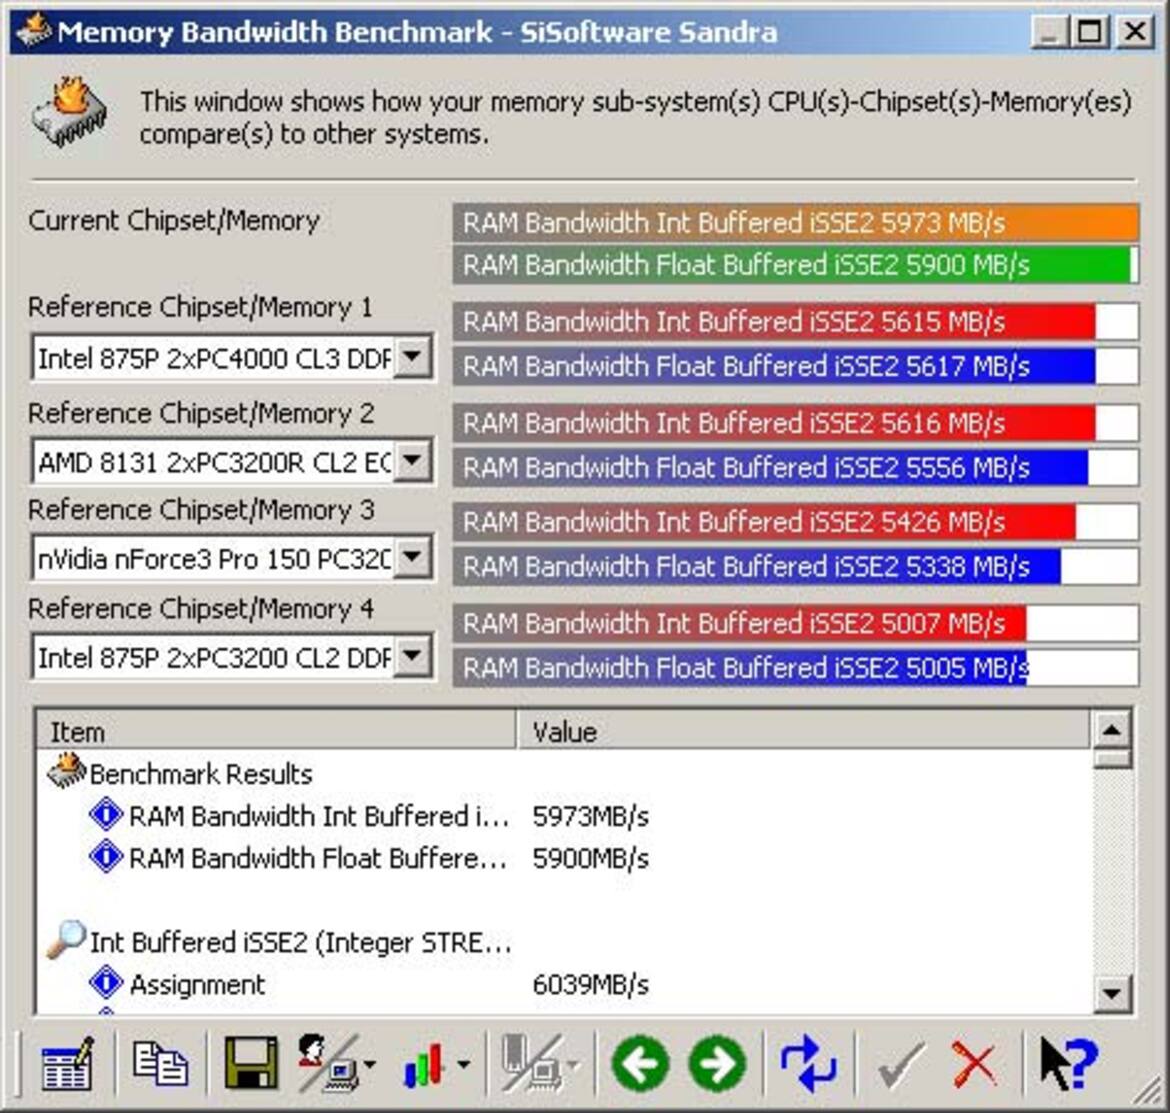1170x1113 pixels.
Task: Click the blue Float Buffered 5005 MB/s bar
Action: [795, 667]
